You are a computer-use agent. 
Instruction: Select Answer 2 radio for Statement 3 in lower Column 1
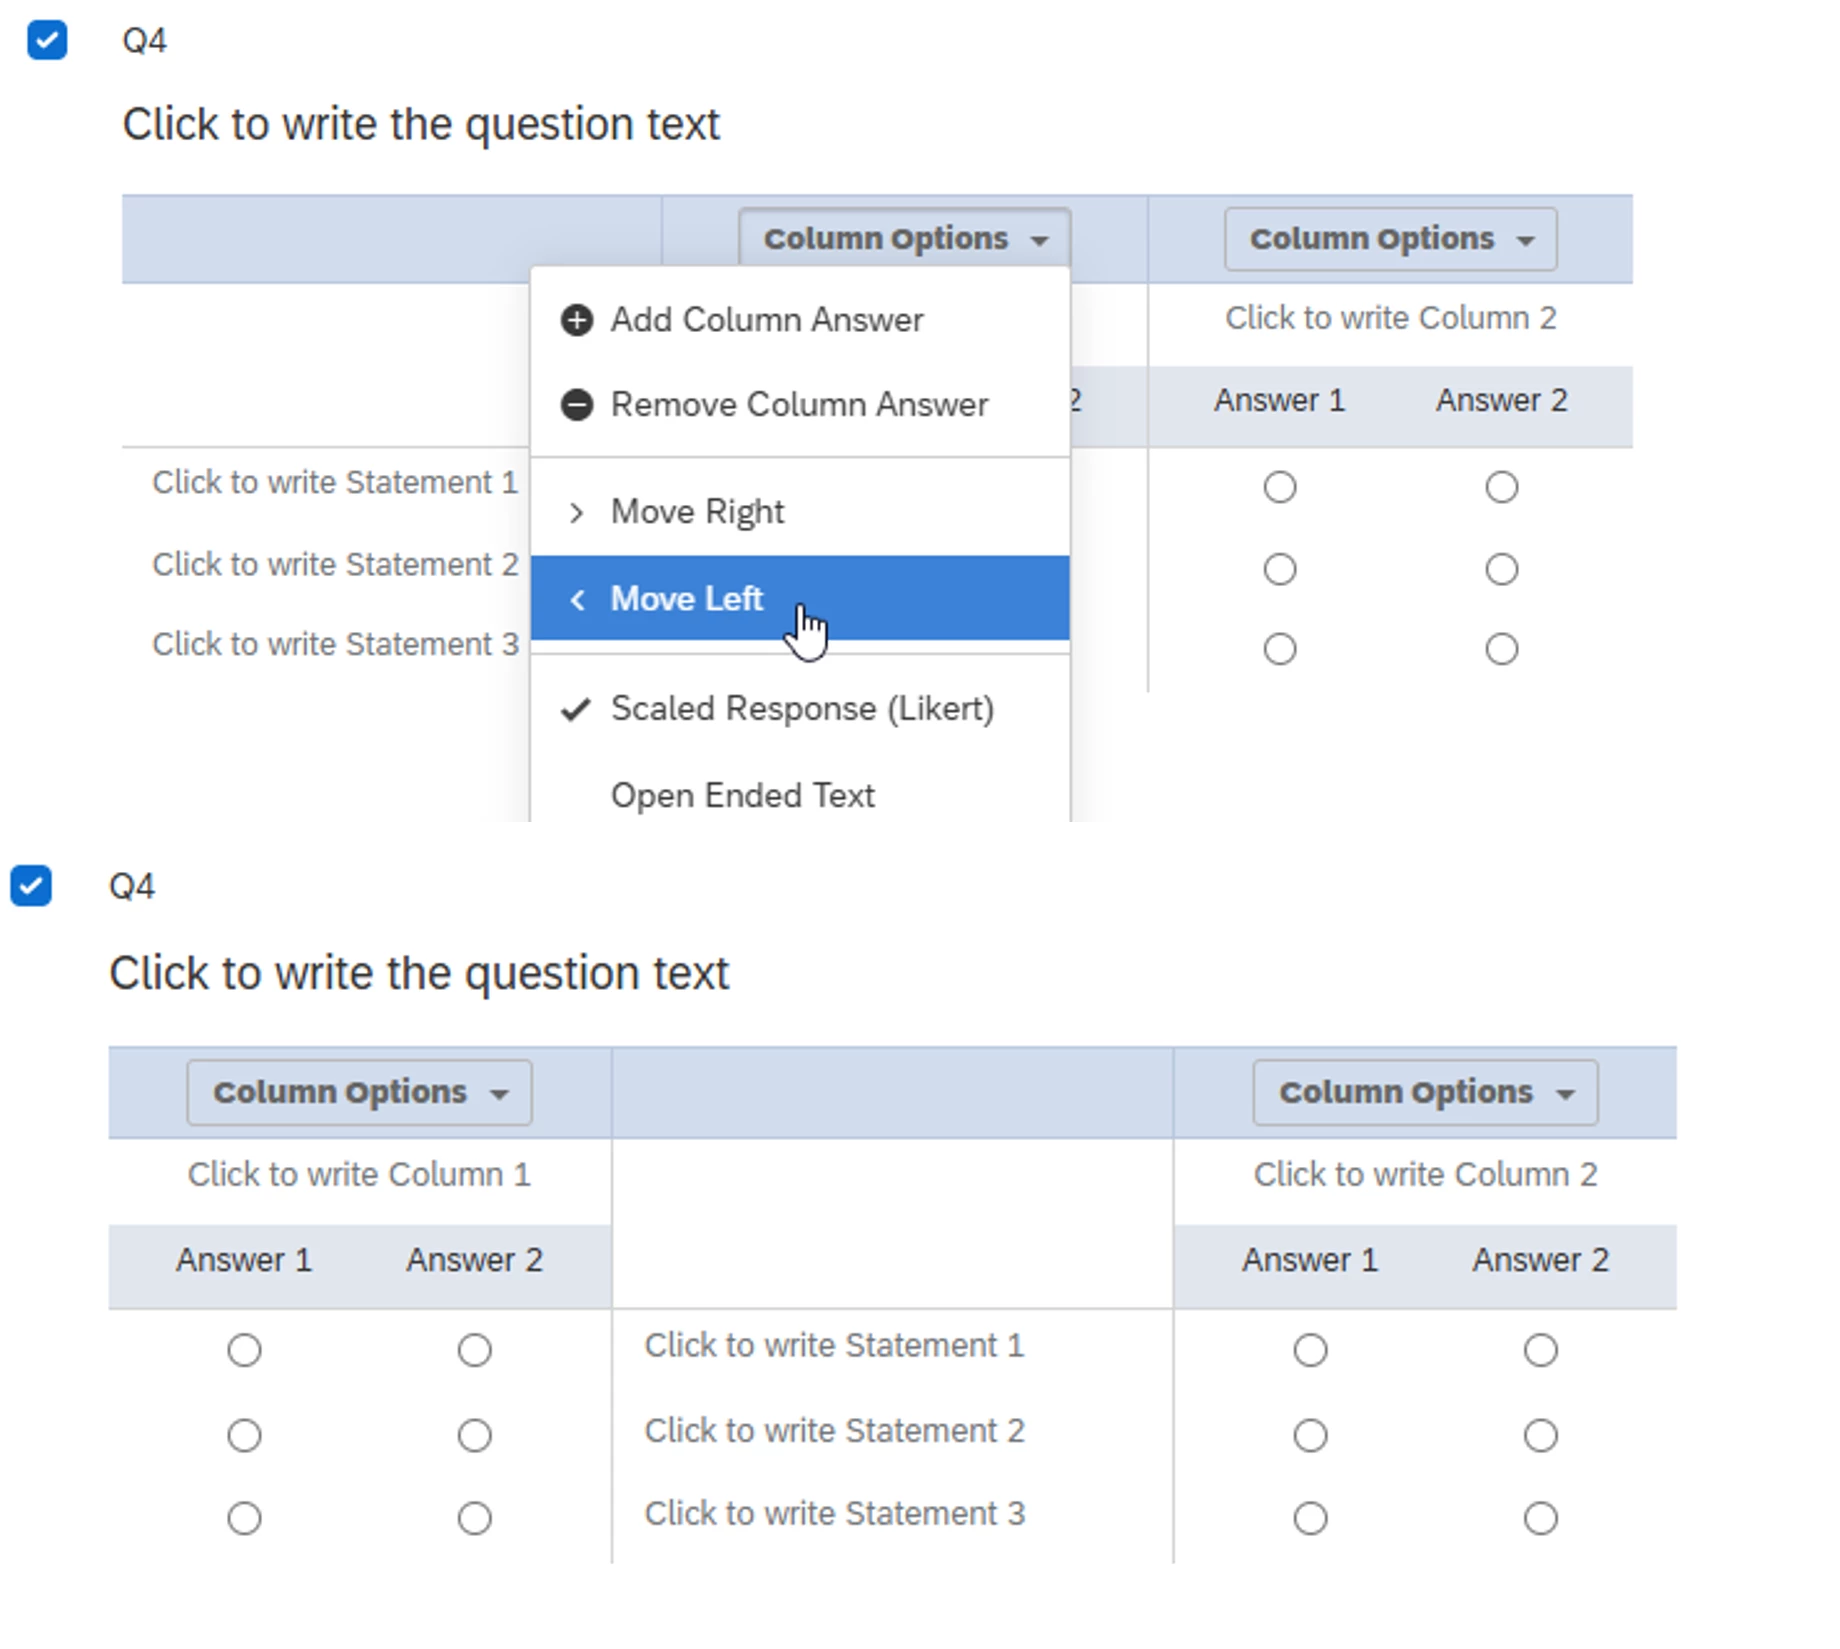coord(474,1518)
